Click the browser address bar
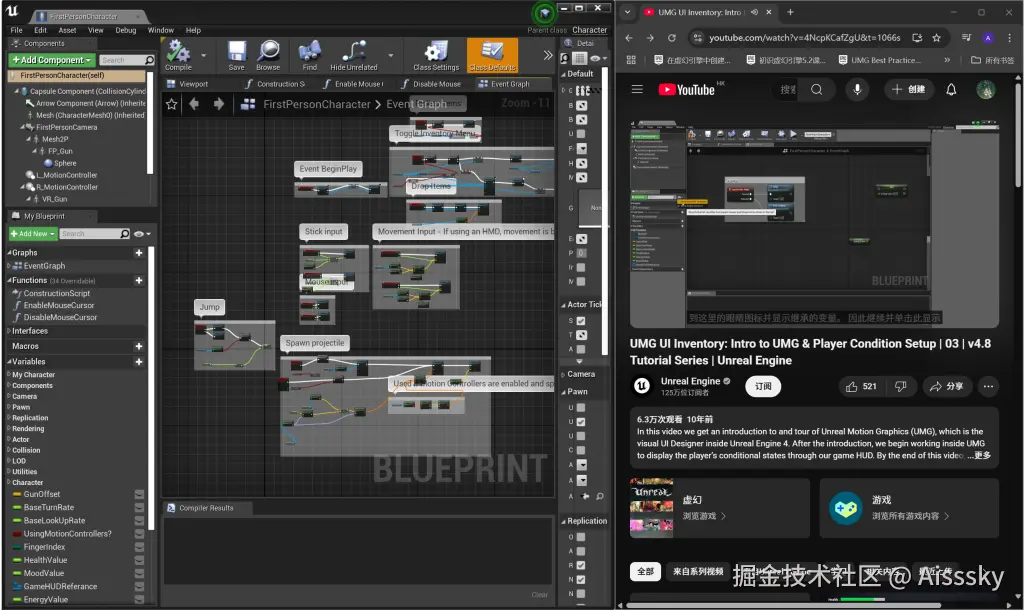 (x=805, y=38)
